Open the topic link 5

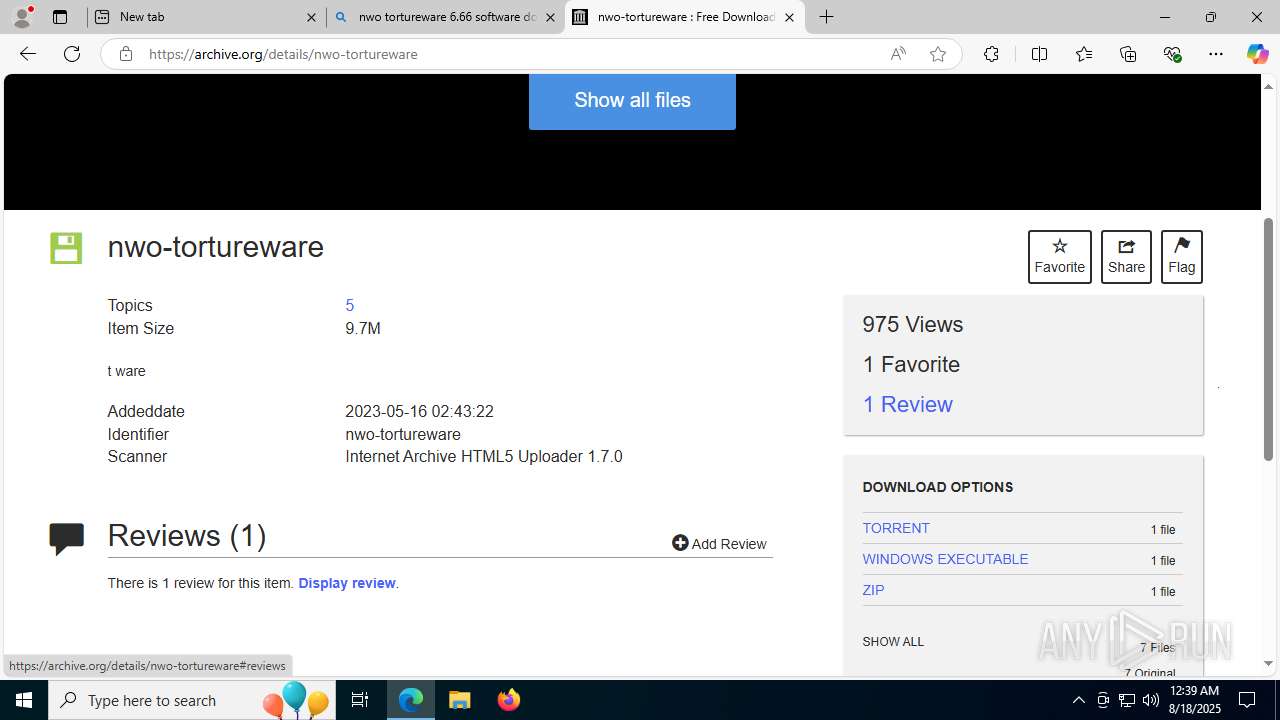(350, 305)
